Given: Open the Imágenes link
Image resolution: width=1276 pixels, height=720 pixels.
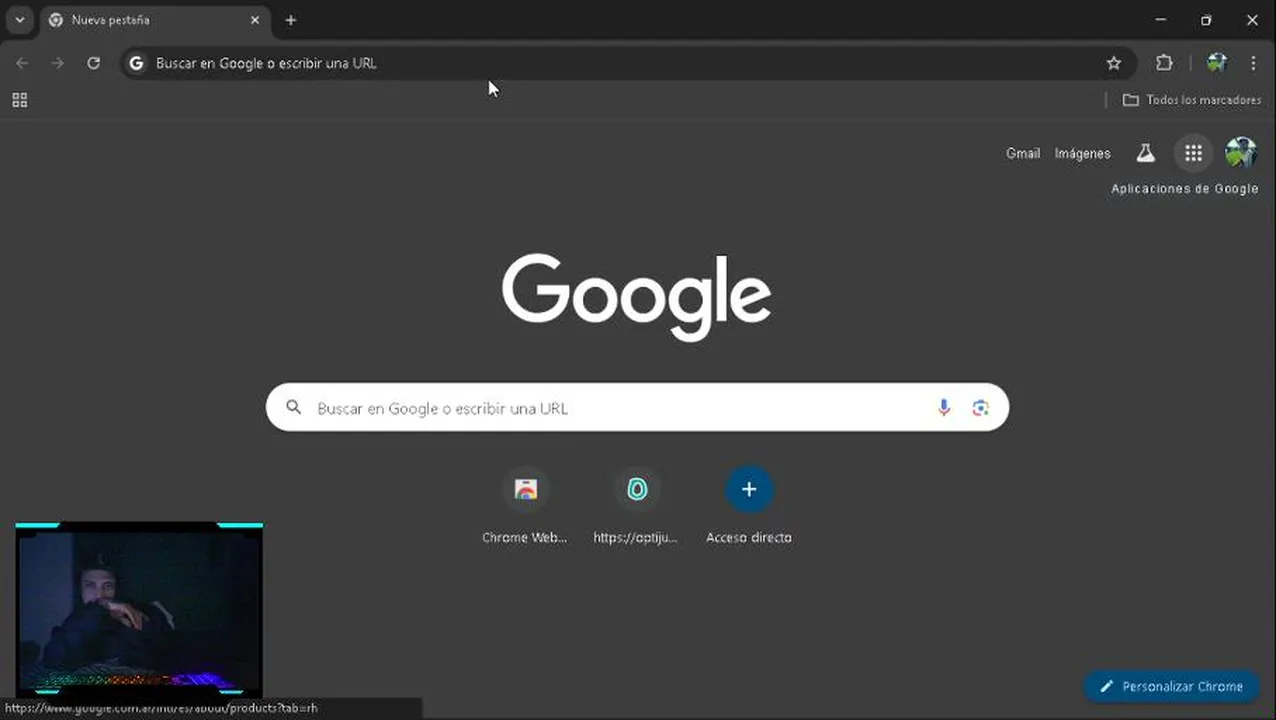Looking at the screenshot, I should coord(1082,153).
